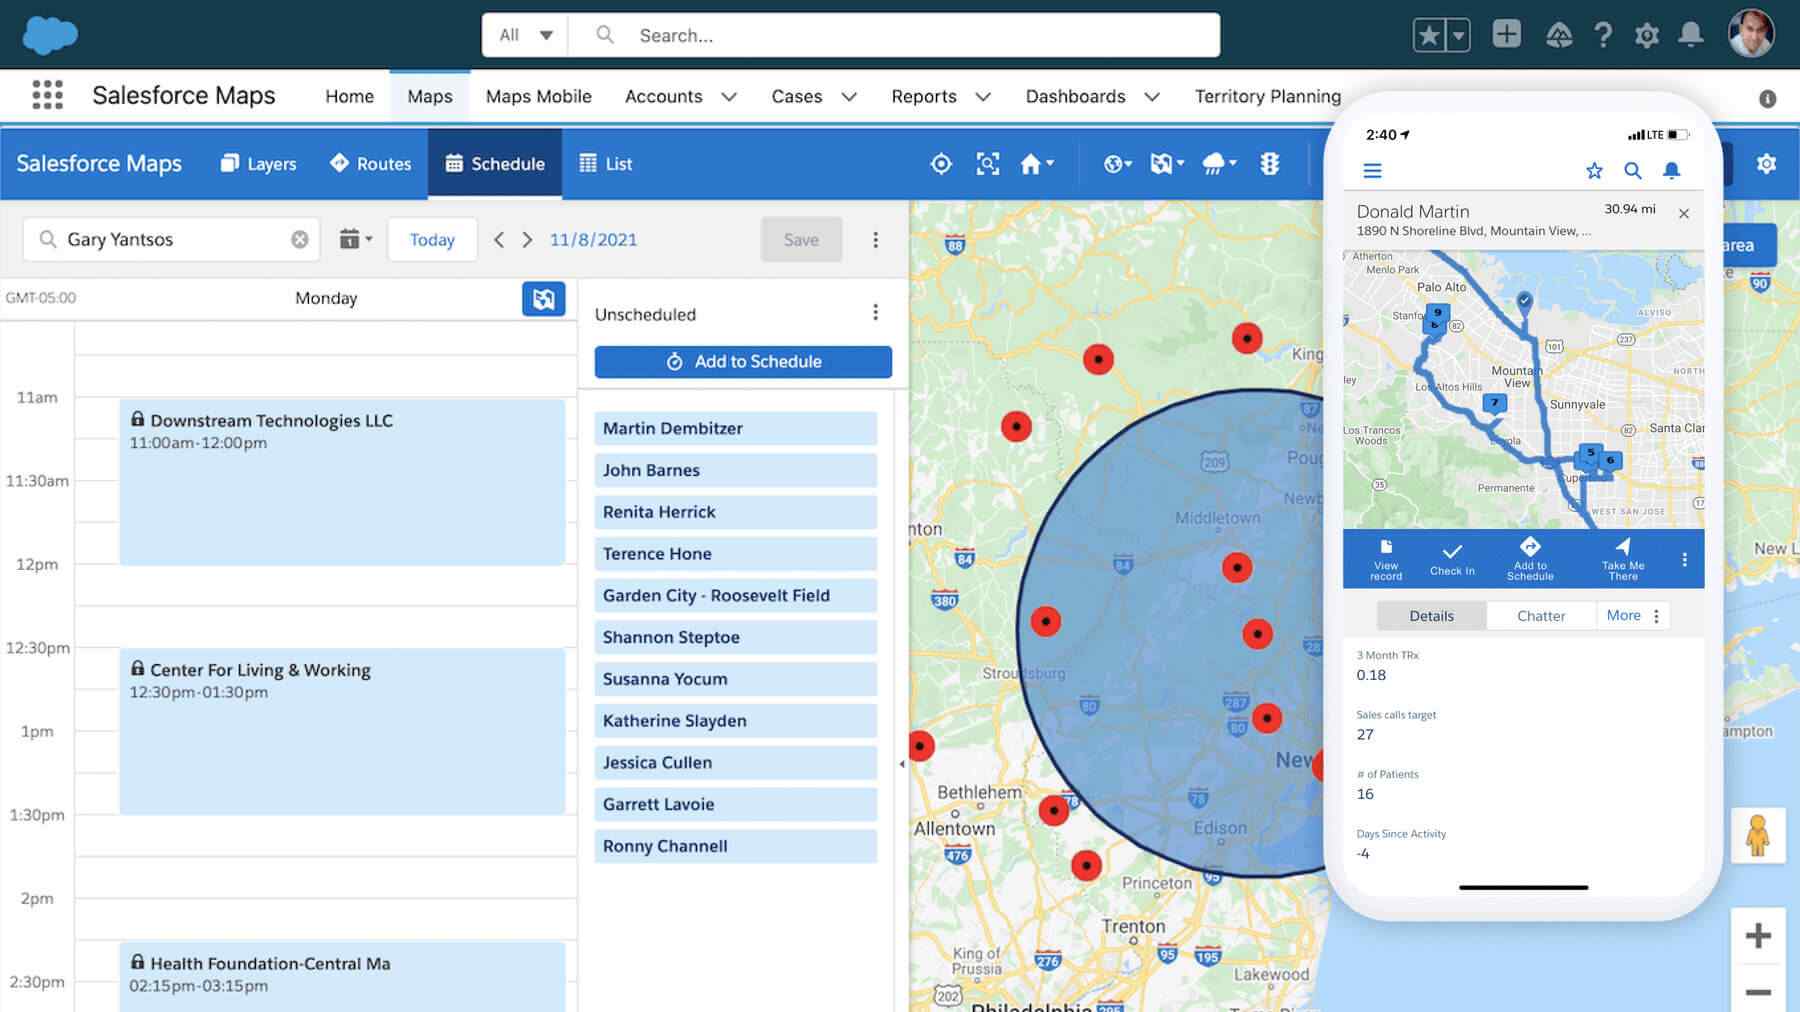The height and width of the screenshot is (1012, 1800).
Task: Select Garden City - Roosevelt Field item
Action: point(735,595)
